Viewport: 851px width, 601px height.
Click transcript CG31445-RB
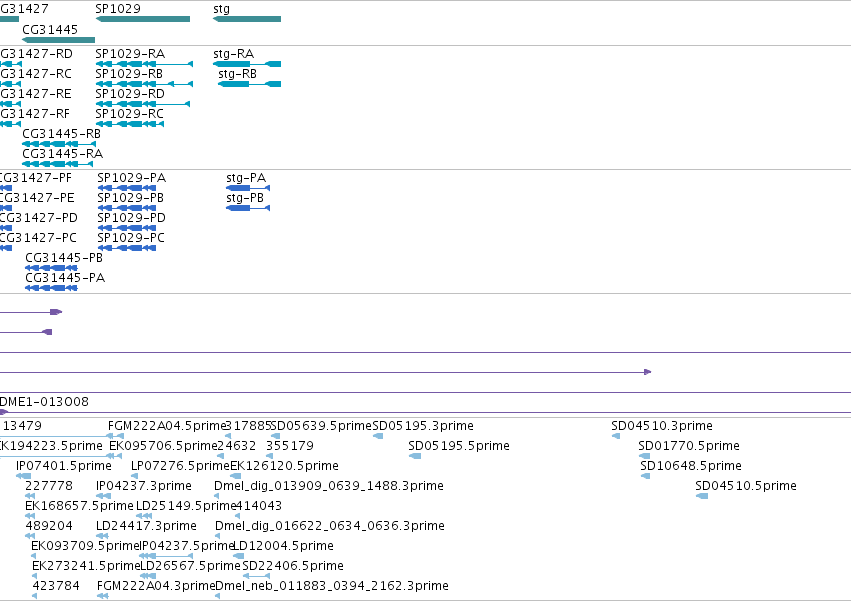point(59,144)
